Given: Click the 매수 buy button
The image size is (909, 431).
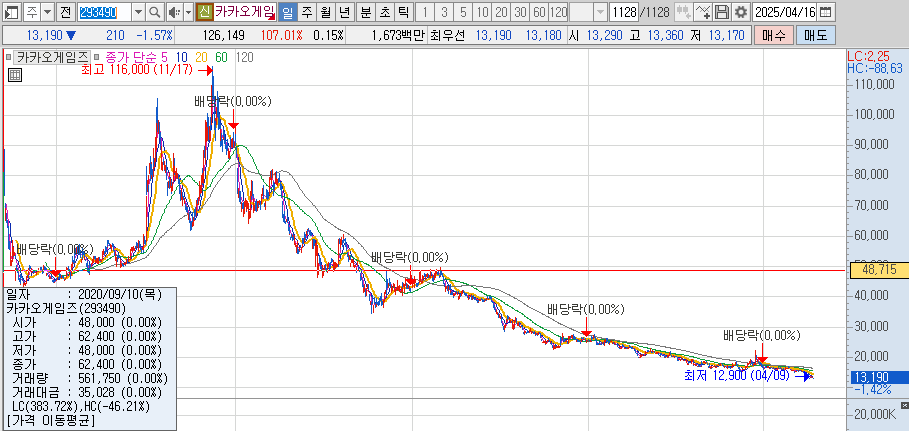Looking at the screenshot, I should [773, 35].
